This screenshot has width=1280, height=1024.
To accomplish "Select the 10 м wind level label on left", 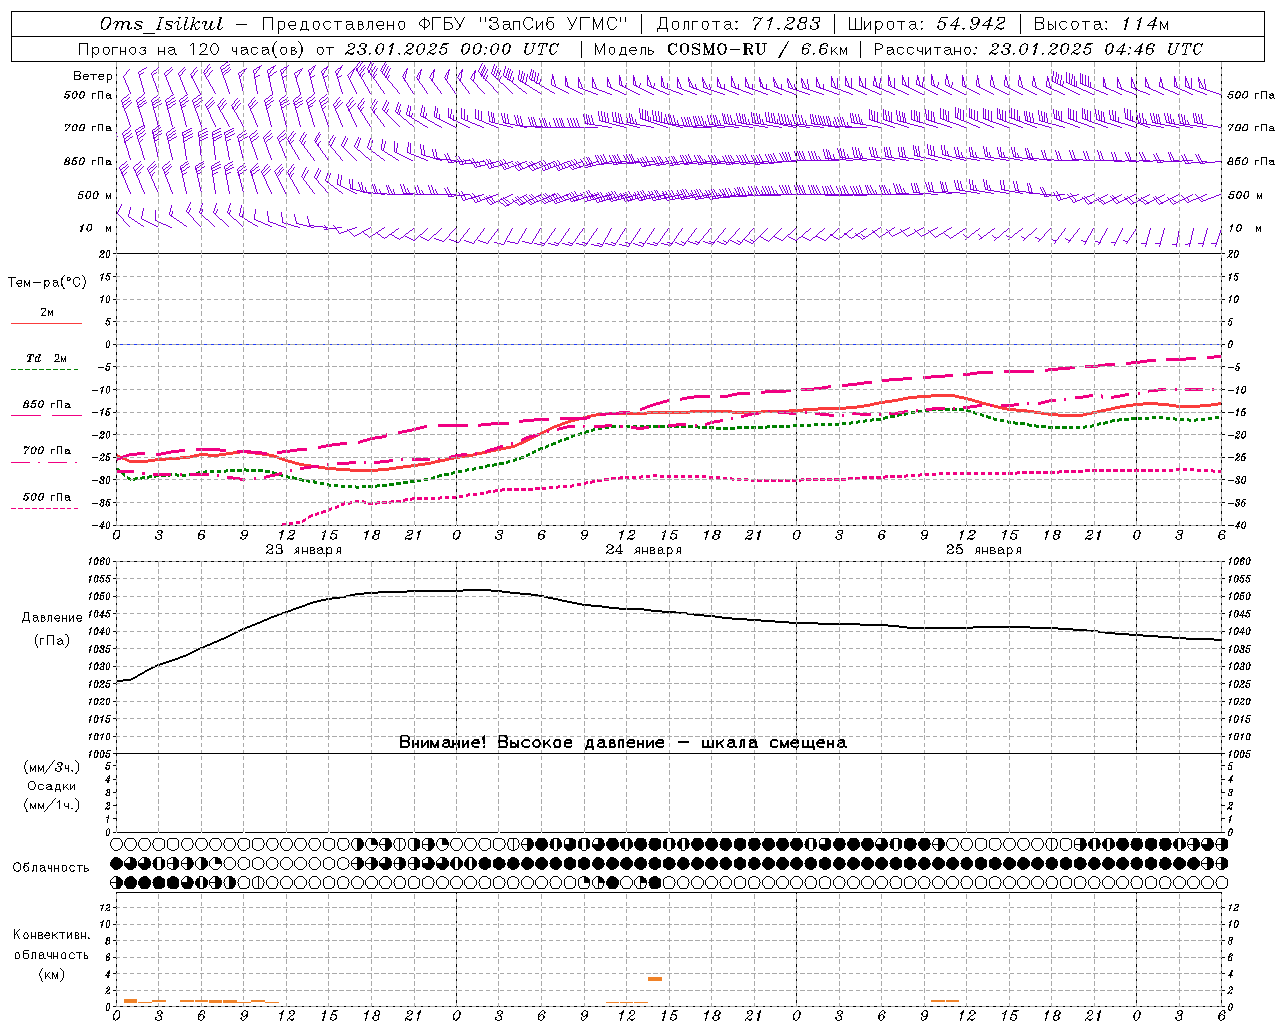I will [96, 228].
